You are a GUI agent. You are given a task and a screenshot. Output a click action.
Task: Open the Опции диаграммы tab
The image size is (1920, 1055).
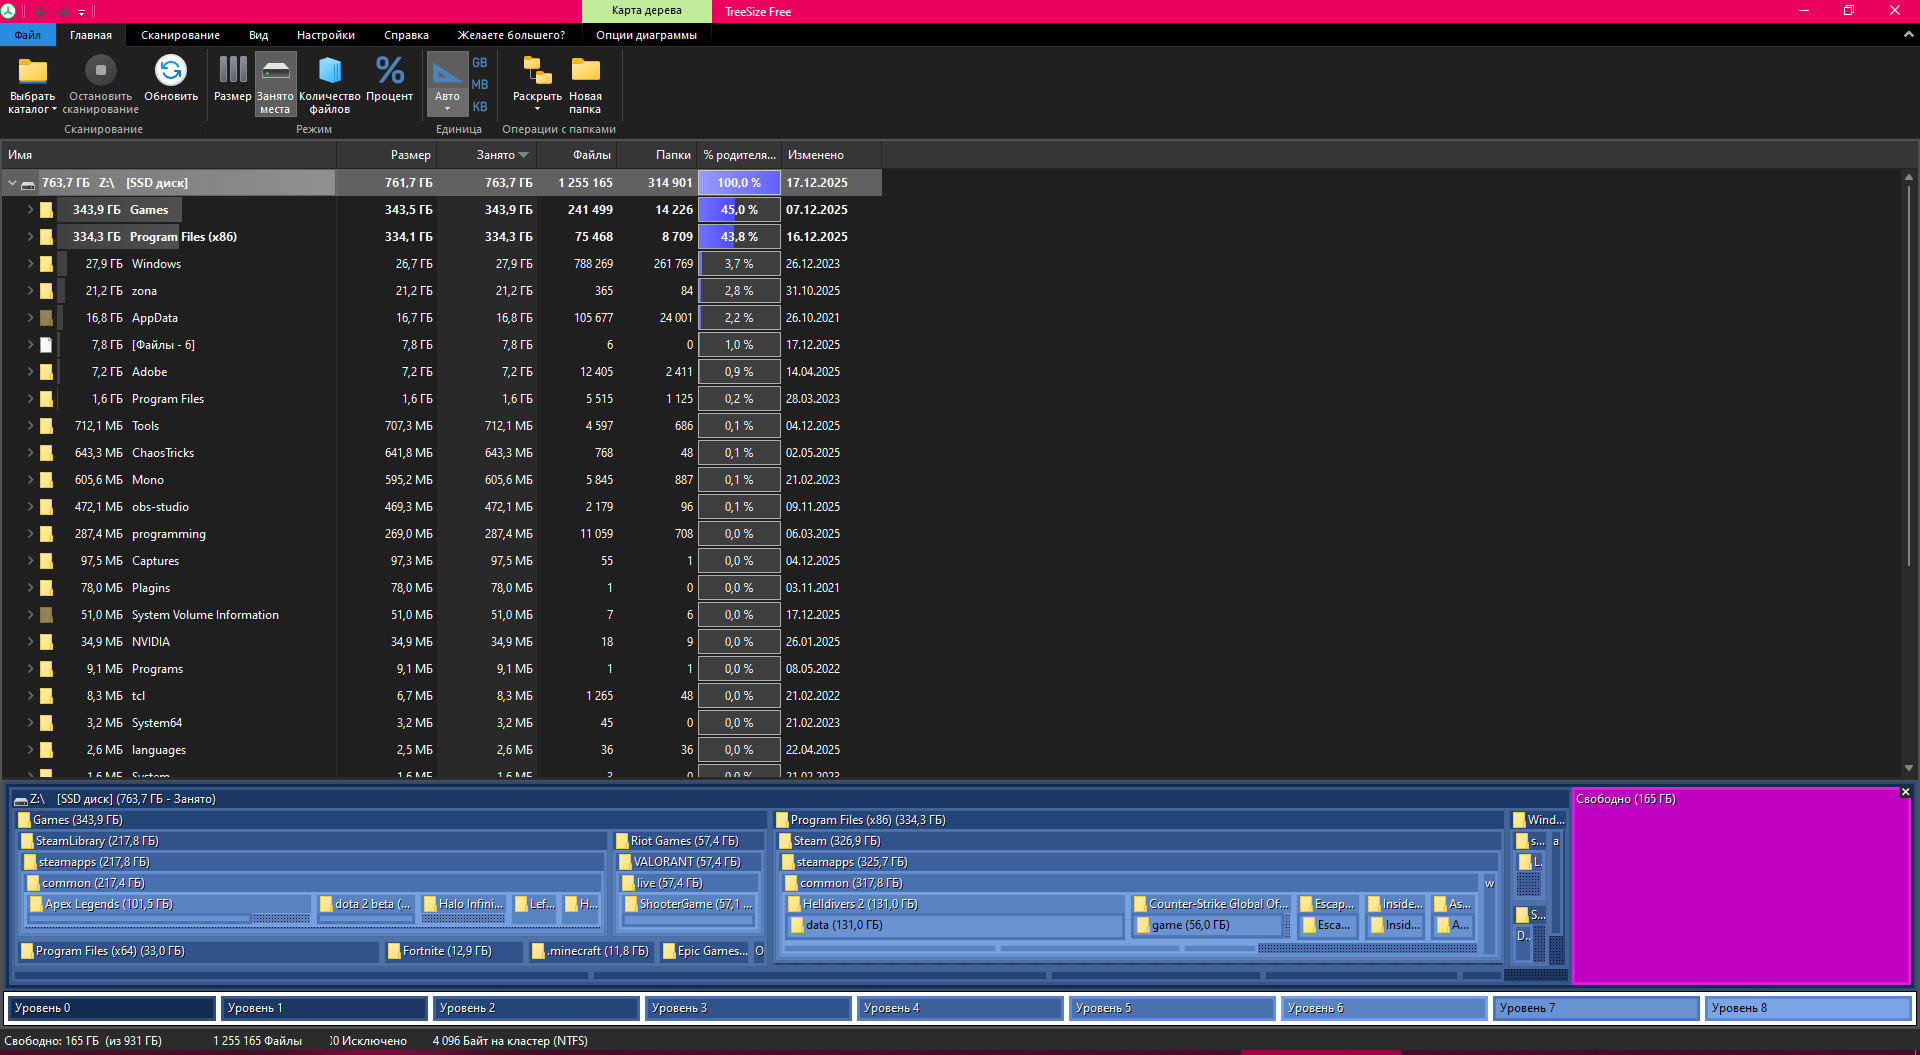(646, 35)
